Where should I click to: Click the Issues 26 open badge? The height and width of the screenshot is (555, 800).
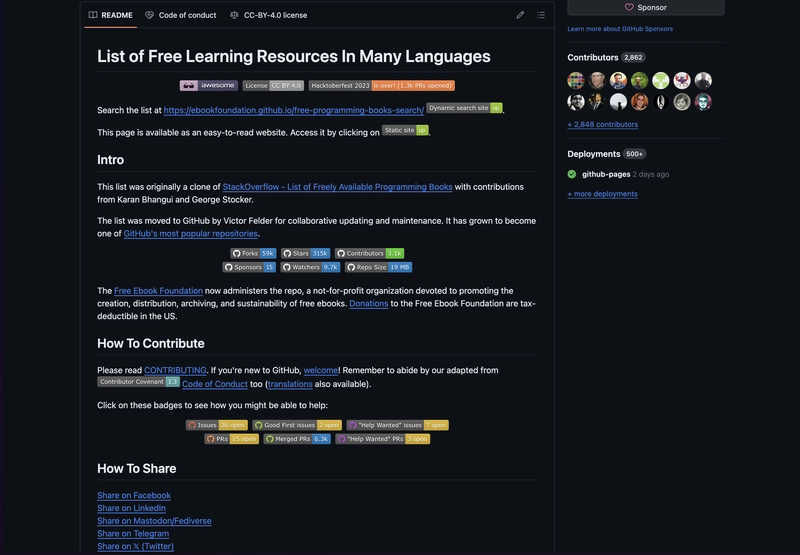217,425
